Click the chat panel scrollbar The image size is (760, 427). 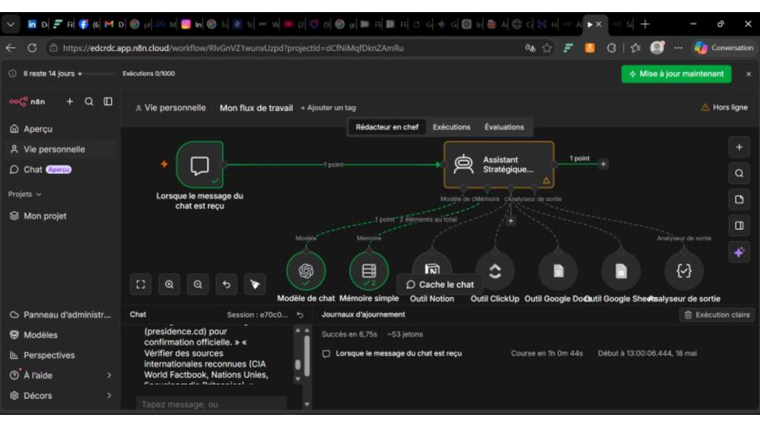(x=307, y=356)
